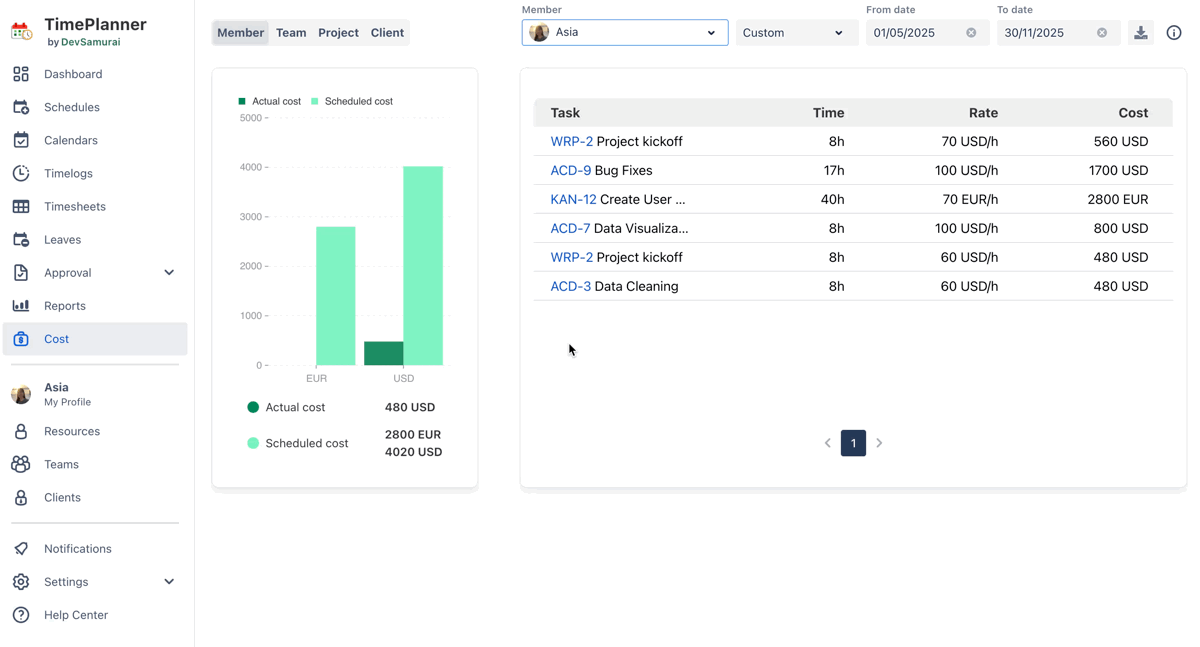Screen dimensions: 1200x647
Task: Open the ACD-9 task link
Action: coord(570,170)
